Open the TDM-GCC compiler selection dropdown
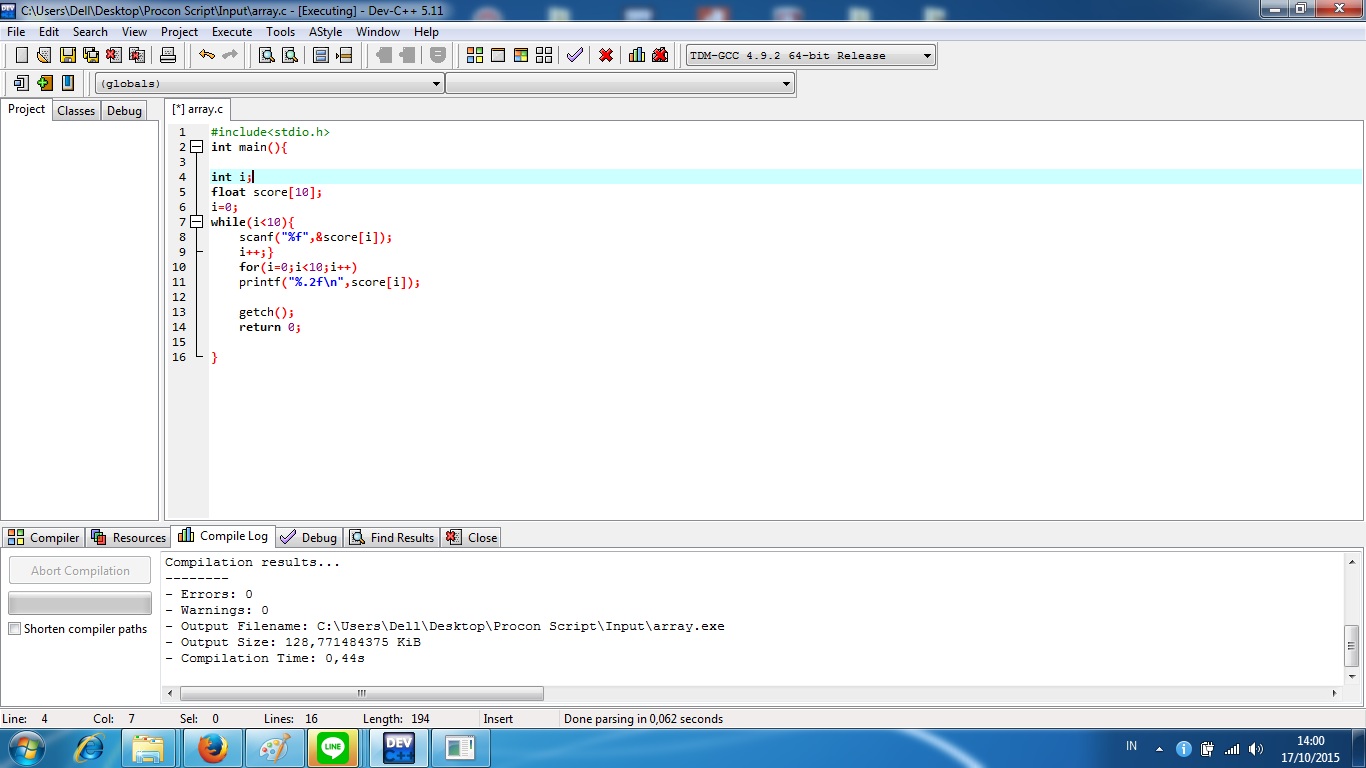This screenshot has height=768, width=1366. click(925, 55)
